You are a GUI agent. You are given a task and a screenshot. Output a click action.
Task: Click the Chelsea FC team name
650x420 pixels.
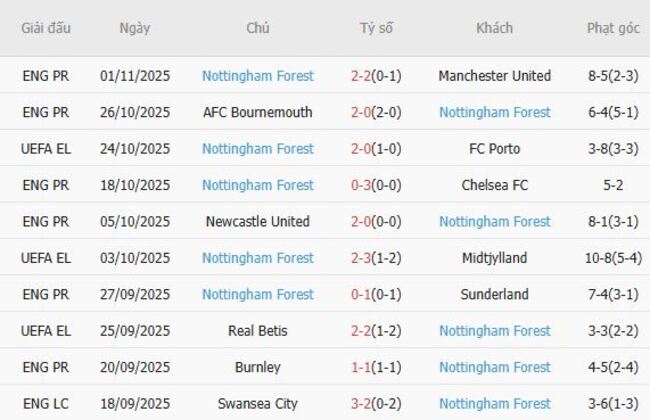tap(494, 185)
